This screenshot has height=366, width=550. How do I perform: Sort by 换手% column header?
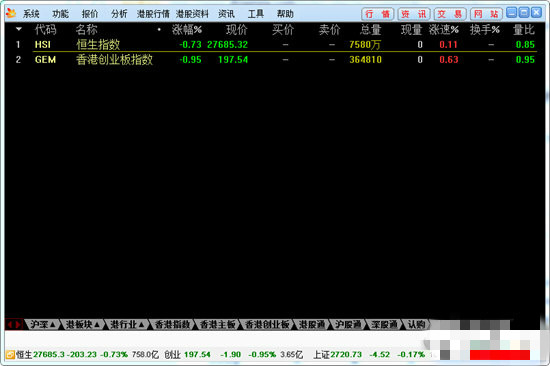[485, 30]
